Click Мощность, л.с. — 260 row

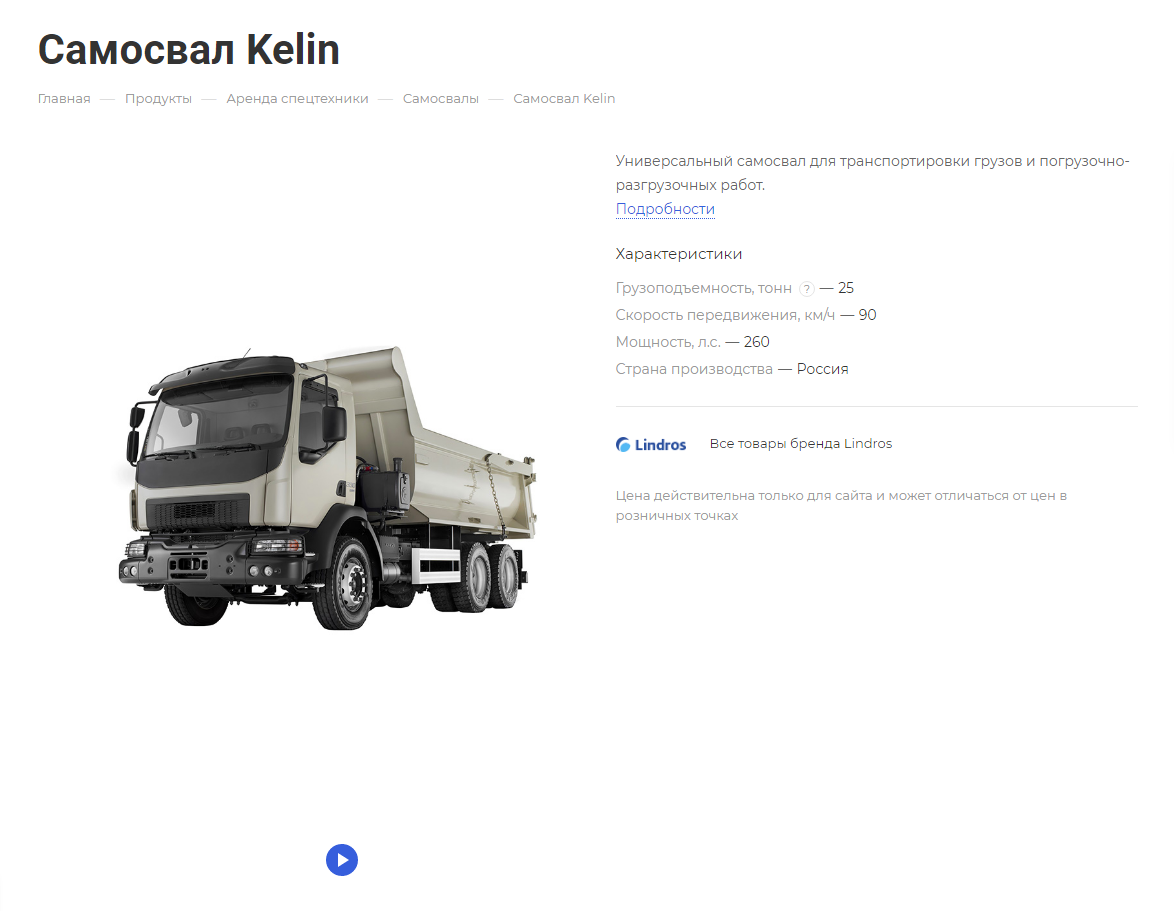pos(693,342)
